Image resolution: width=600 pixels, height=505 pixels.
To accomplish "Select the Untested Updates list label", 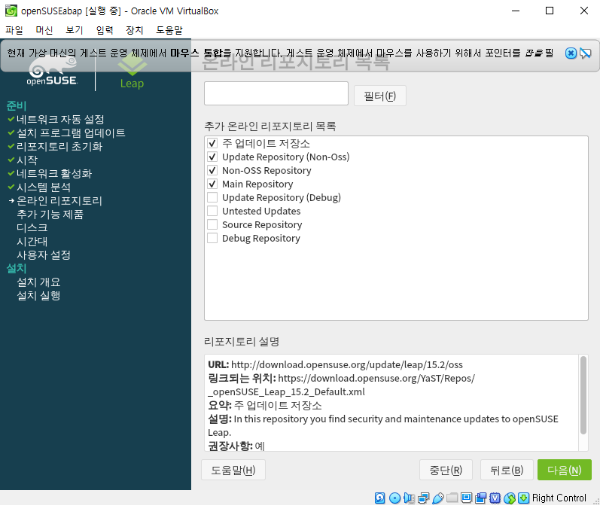I will [x=261, y=211].
